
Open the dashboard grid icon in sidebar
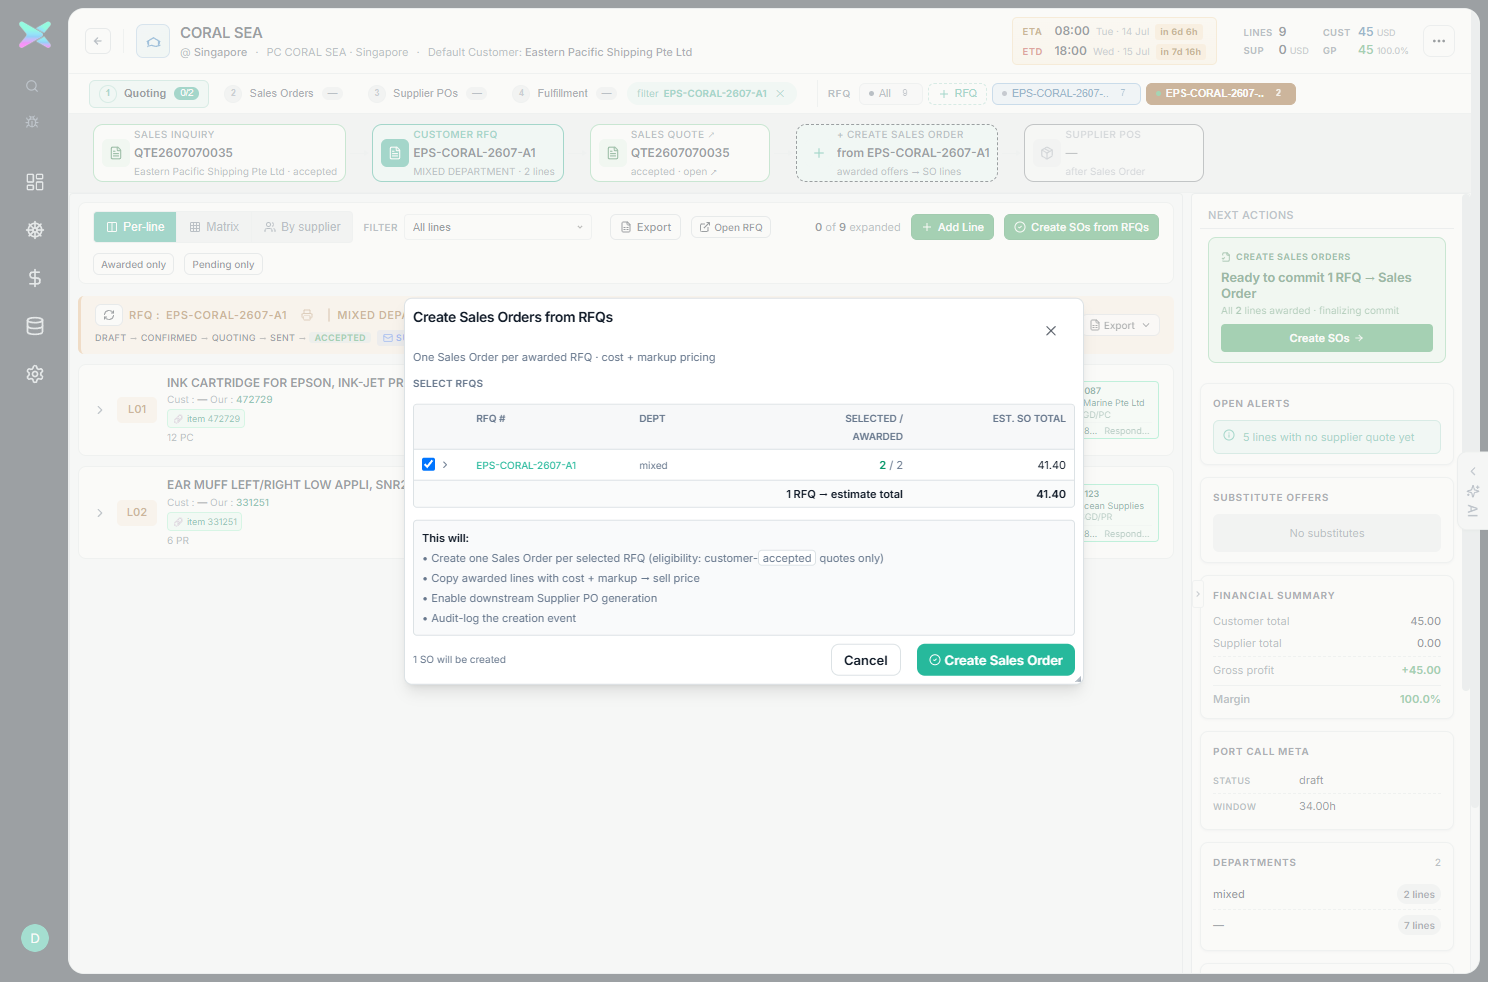(x=35, y=182)
